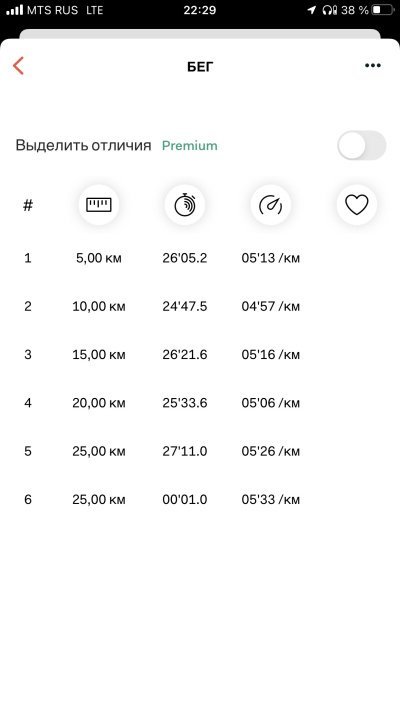
Task: Enable the Выделить отличия switch
Action: (x=361, y=146)
